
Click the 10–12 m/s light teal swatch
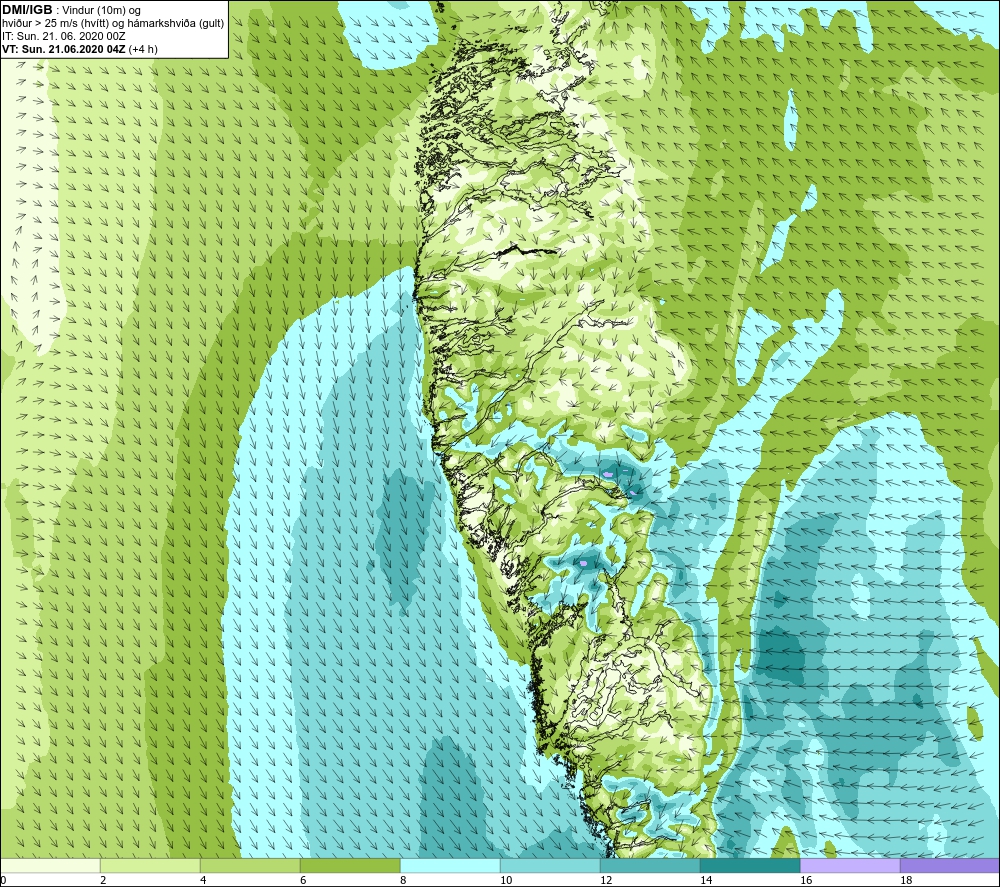tap(550, 865)
